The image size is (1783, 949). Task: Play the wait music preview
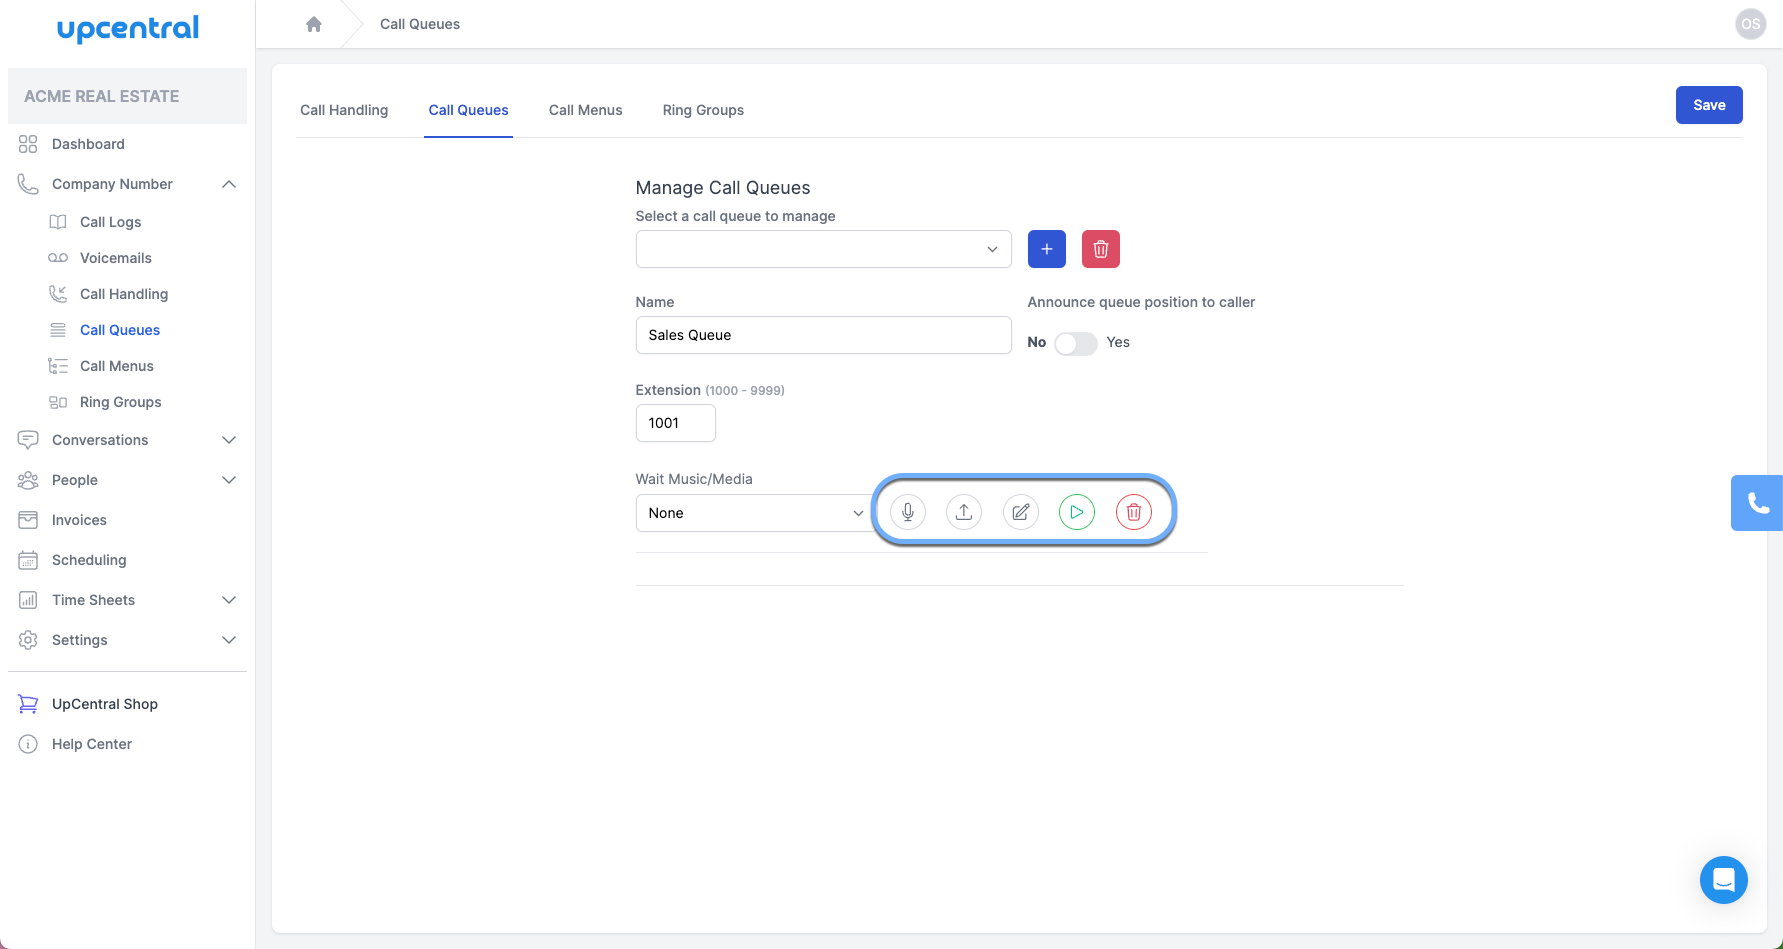pos(1077,511)
